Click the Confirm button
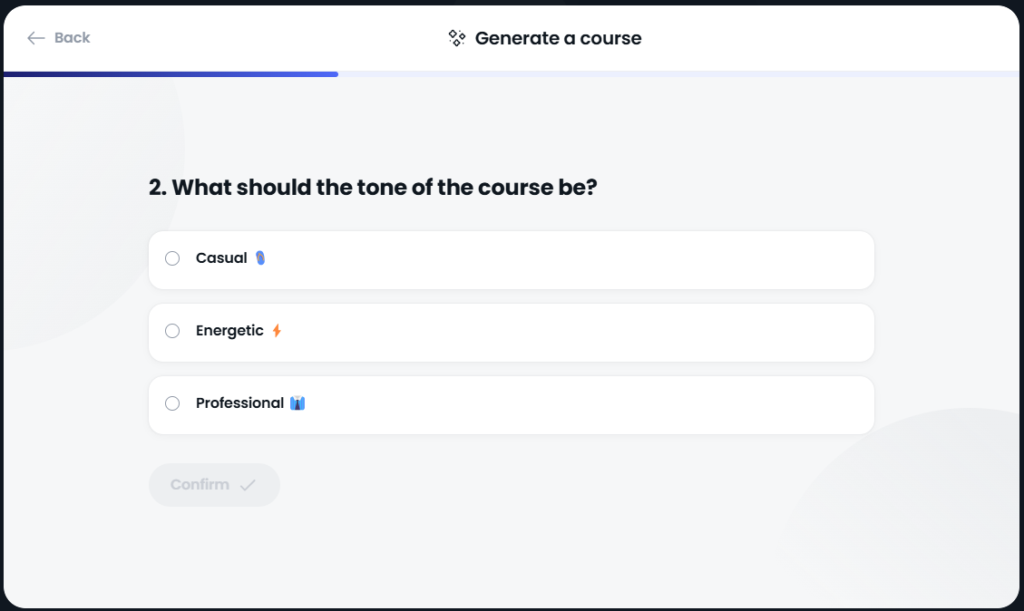The width and height of the screenshot is (1024, 611). click(x=214, y=485)
